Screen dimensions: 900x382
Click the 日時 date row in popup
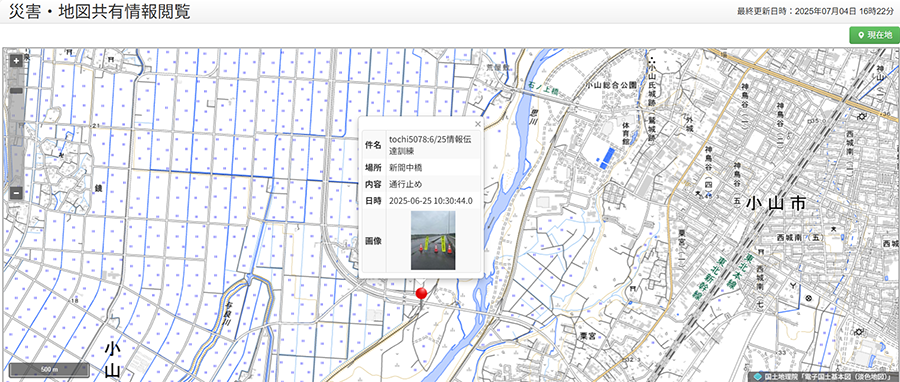click(x=421, y=201)
